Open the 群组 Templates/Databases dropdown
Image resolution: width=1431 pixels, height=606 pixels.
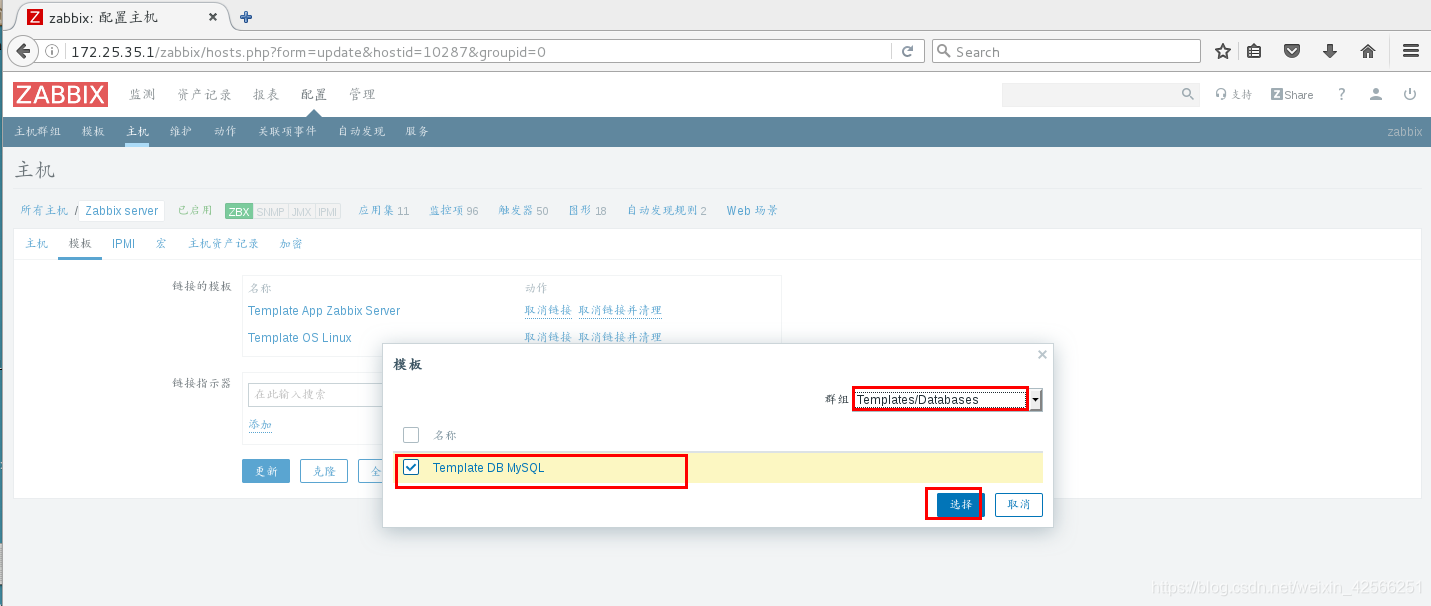point(948,399)
